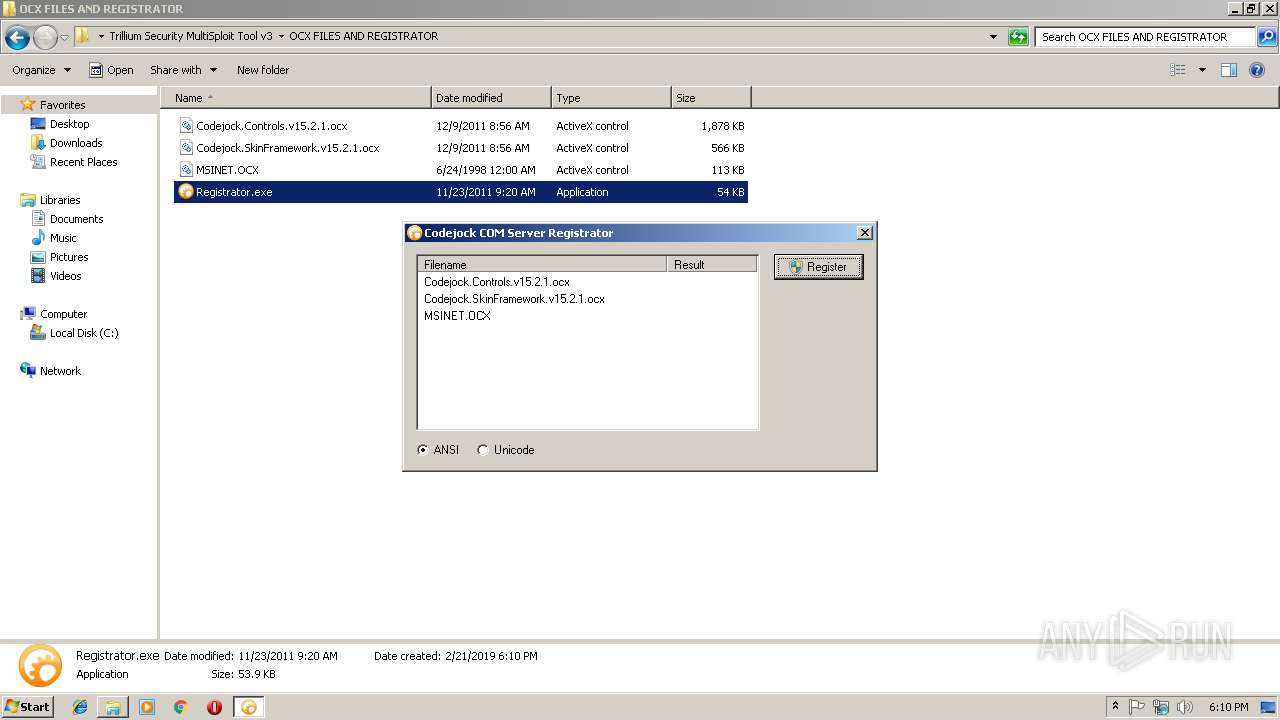Click the volume speaker tray icon
Image resolution: width=1280 pixels, height=720 pixels.
tap(1185, 707)
